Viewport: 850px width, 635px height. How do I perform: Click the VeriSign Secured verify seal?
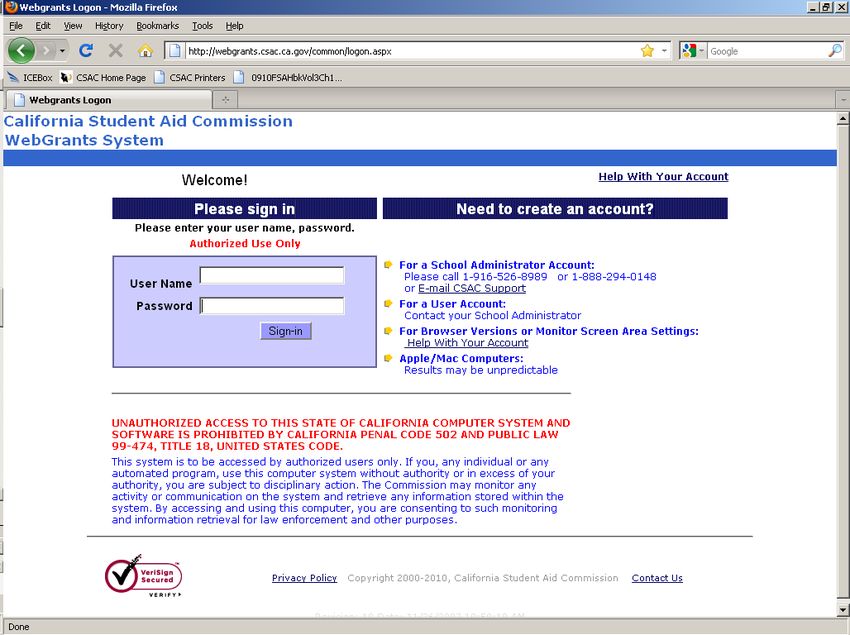click(x=144, y=576)
